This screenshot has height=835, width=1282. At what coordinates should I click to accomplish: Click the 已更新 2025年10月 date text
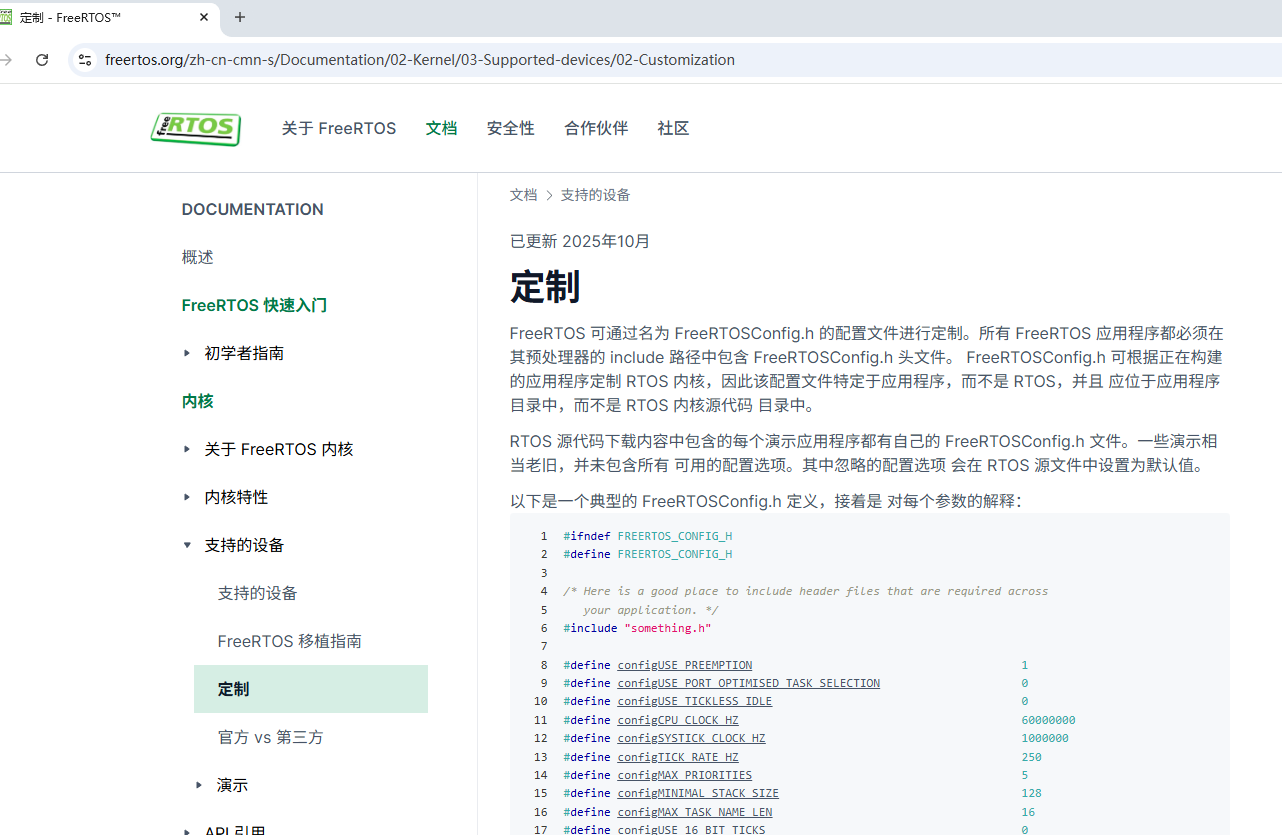[x=580, y=241]
